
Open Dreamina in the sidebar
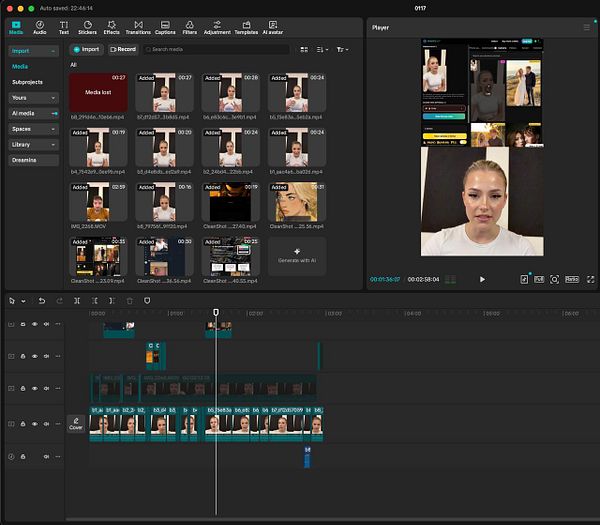[x=33, y=160]
